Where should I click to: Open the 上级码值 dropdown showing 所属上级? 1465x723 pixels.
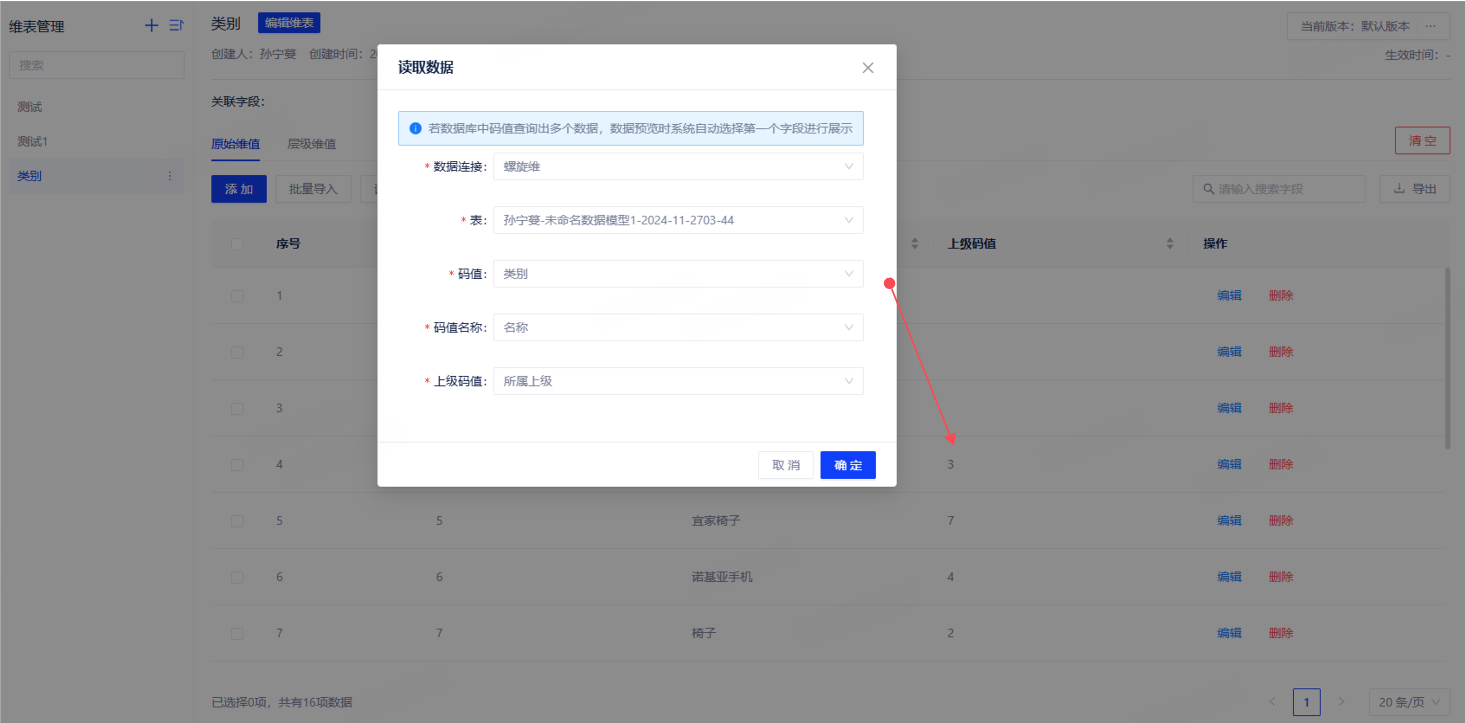(x=678, y=381)
